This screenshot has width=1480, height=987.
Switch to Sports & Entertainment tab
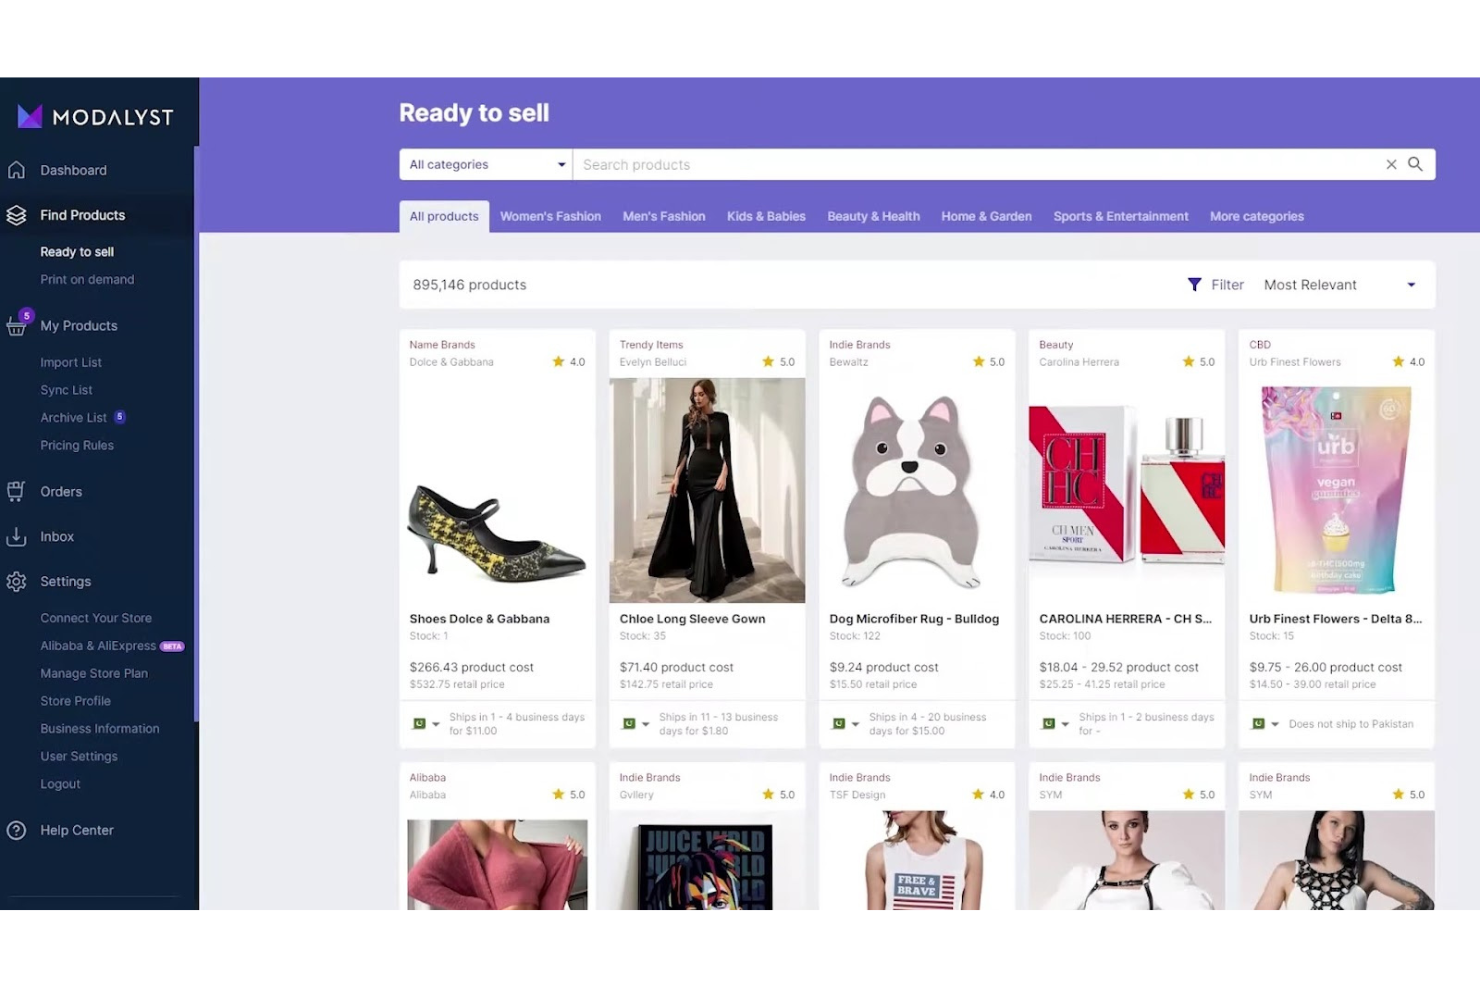1121,216
